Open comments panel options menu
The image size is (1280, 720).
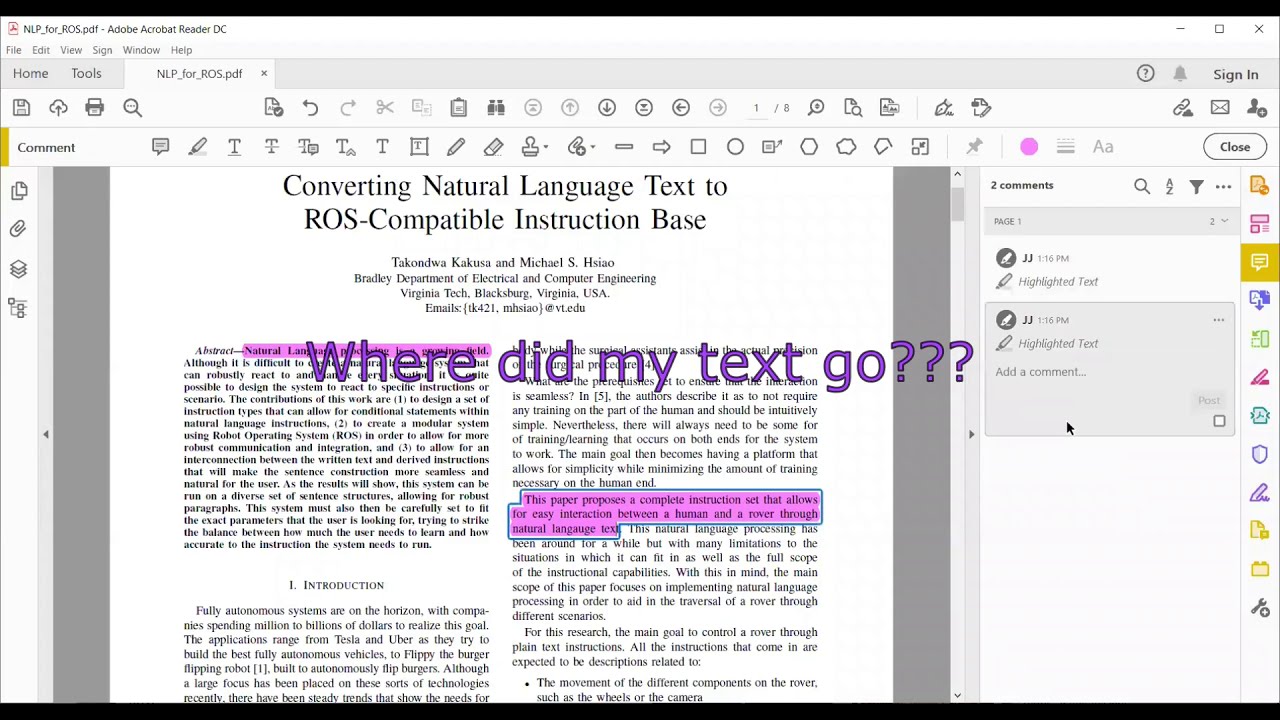pos(1223,186)
